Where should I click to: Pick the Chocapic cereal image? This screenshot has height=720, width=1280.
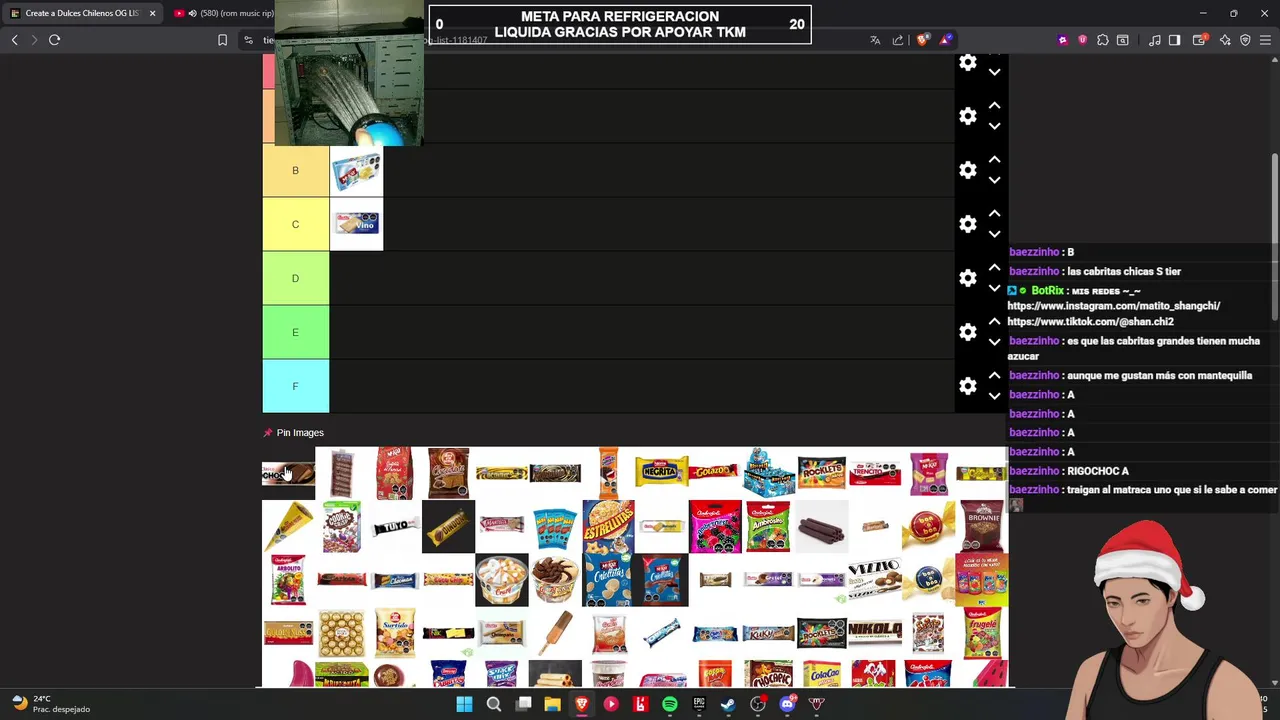tap(768, 674)
